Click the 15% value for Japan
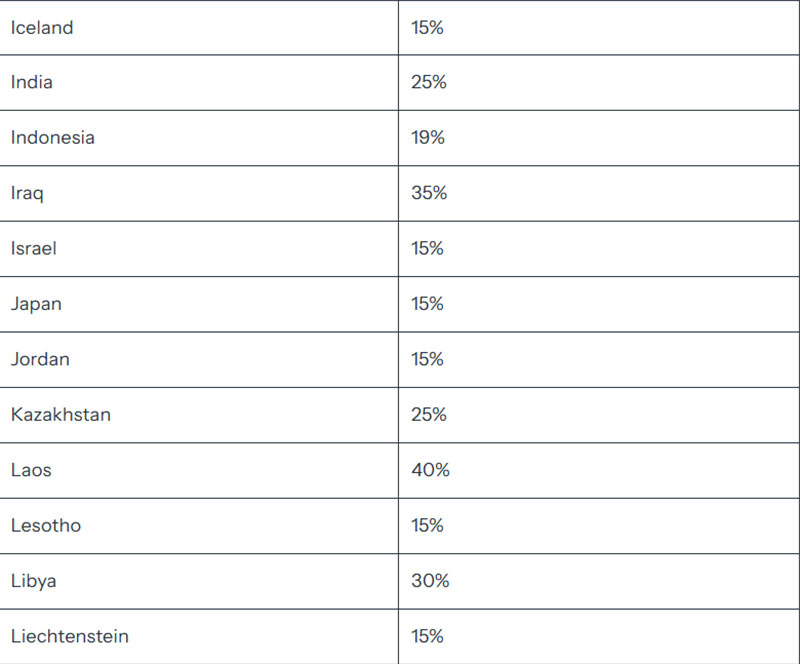 click(428, 304)
